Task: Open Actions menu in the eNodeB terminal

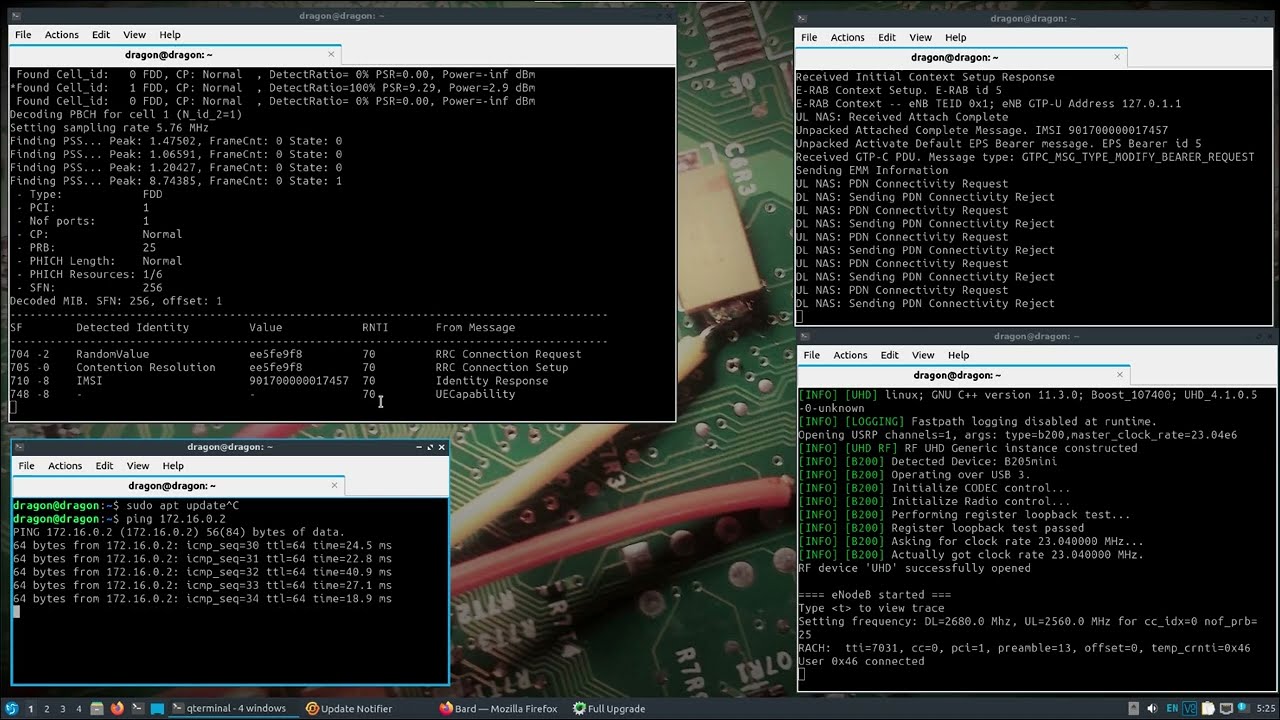Action: 850,355
